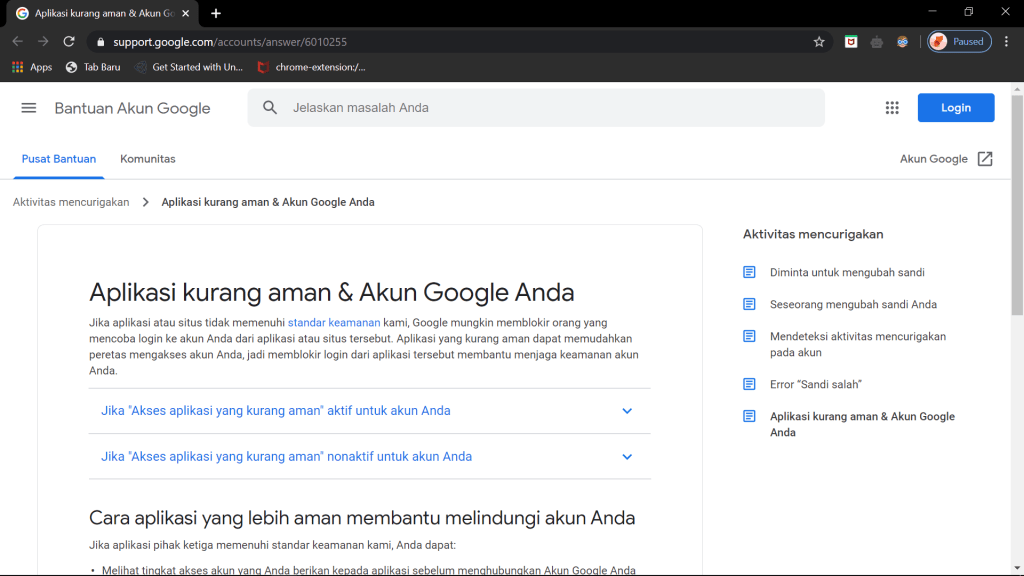Screen dimensions: 1024x576
Task: Select the Pusat Bantuan tab
Action: 59,159
